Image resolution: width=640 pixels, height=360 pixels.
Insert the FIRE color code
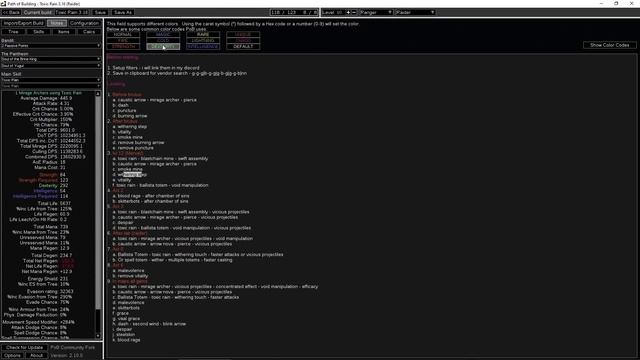[x=123, y=40]
